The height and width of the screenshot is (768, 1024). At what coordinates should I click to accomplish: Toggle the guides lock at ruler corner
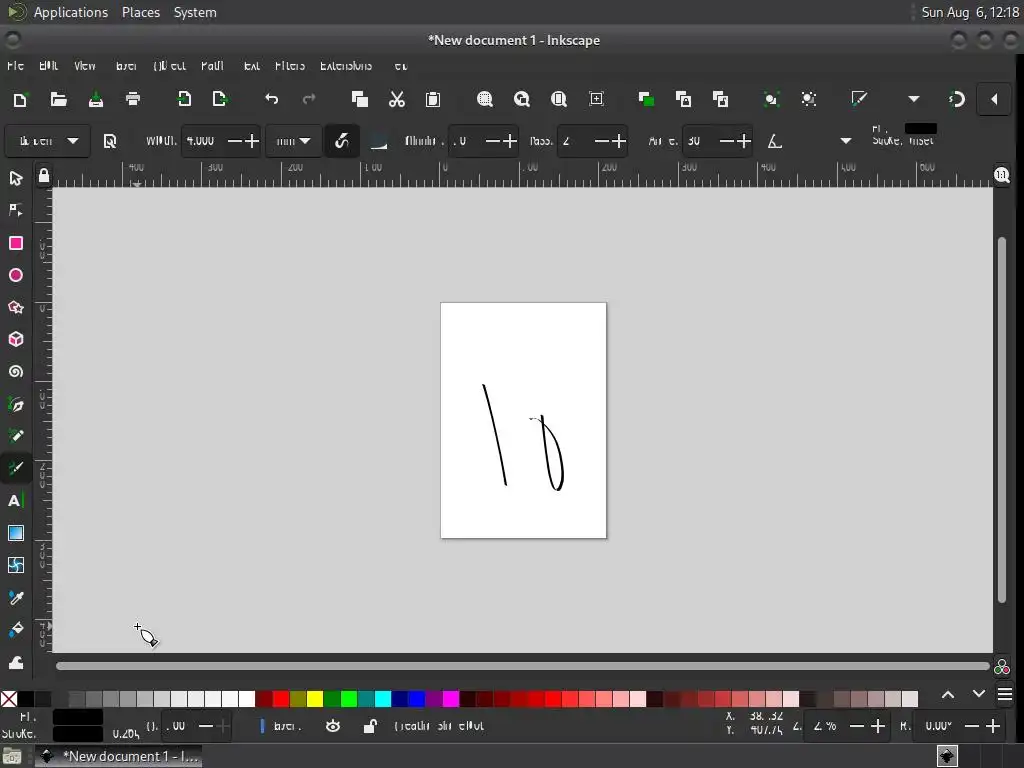pyautogui.click(x=43, y=176)
